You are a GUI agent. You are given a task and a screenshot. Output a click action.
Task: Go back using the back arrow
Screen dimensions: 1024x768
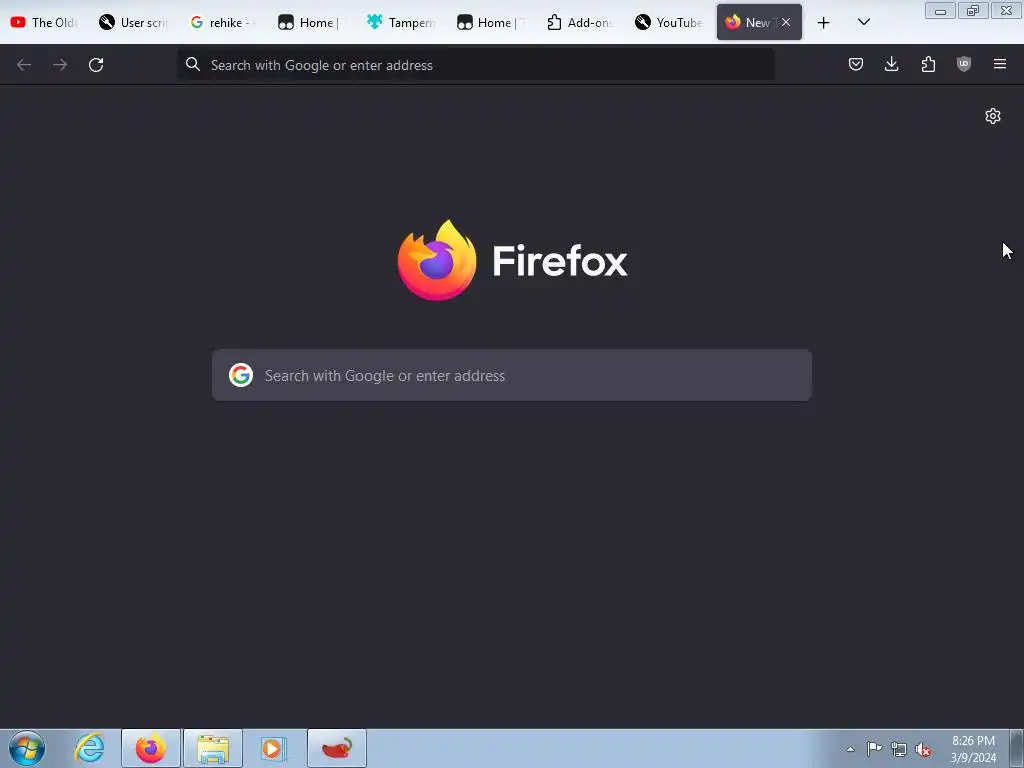tap(24, 65)
